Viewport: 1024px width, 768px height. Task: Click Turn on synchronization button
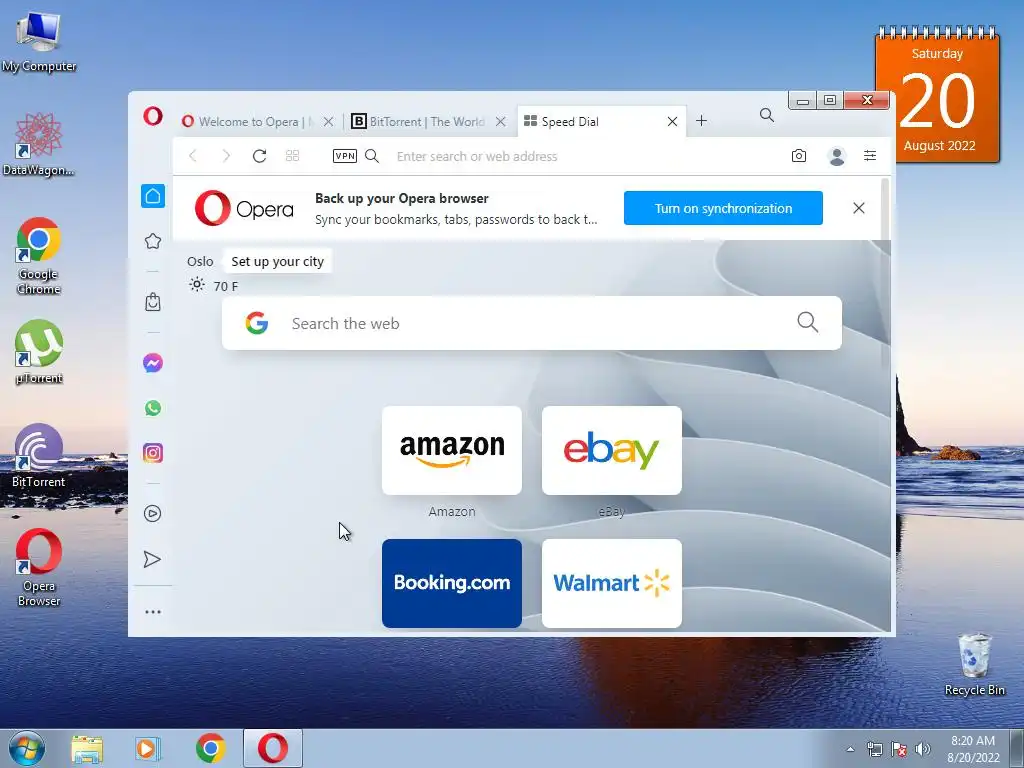723,208
